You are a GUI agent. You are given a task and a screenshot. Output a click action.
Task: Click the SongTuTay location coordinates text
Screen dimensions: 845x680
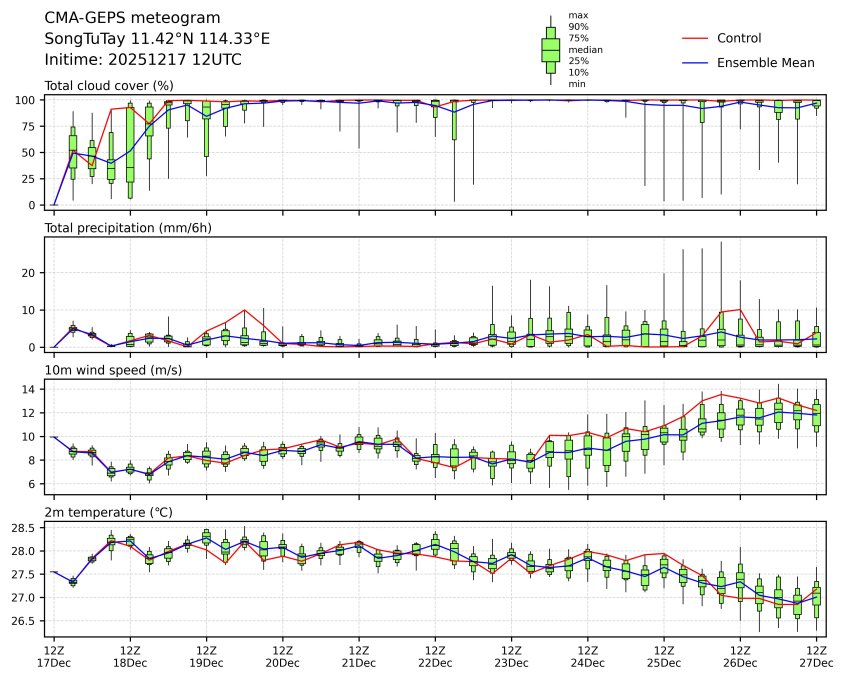(157, 39)
